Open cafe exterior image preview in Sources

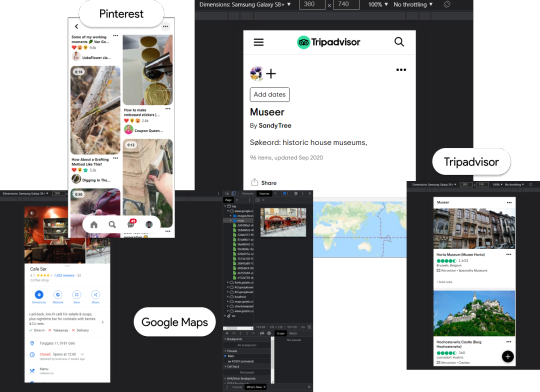[283, 222]
